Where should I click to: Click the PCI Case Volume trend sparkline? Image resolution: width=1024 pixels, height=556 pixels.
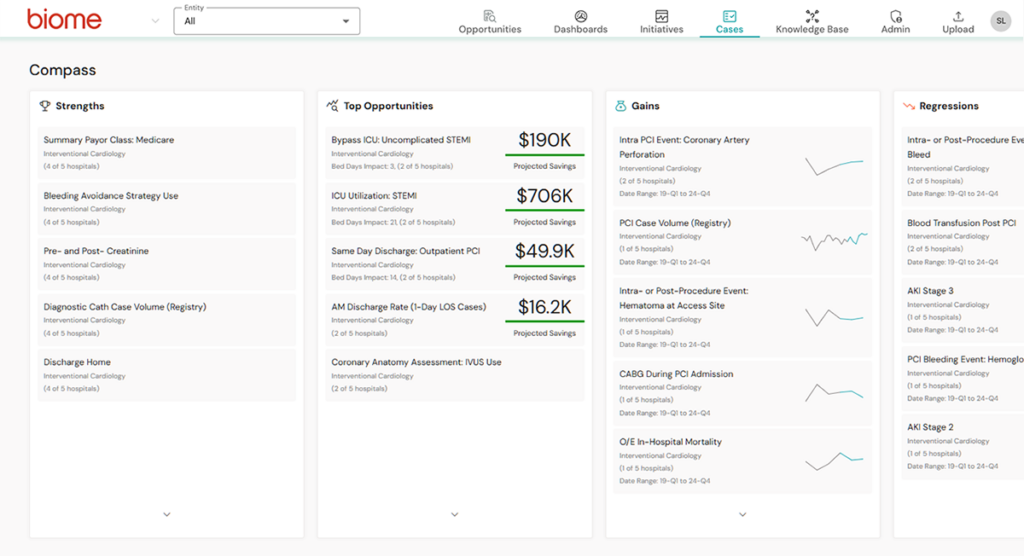834,240
